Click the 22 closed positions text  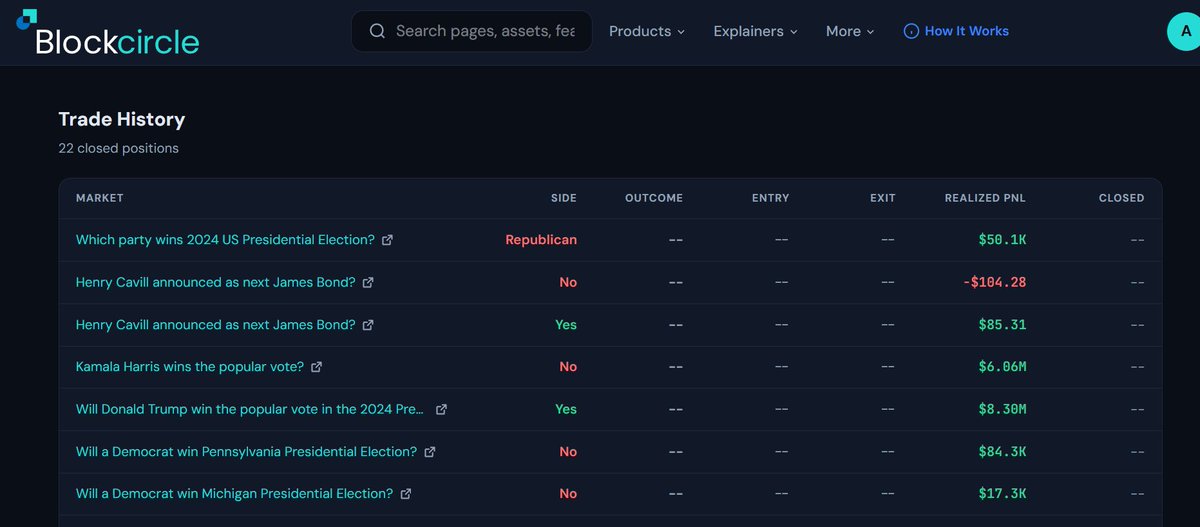(x=119, y=148)
